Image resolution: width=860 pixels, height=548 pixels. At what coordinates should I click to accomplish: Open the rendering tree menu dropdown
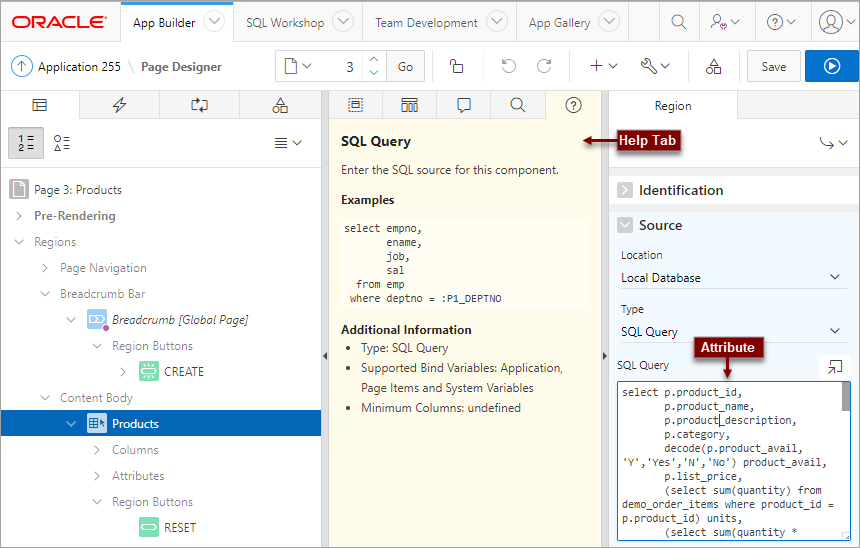(x=288, y=143)
